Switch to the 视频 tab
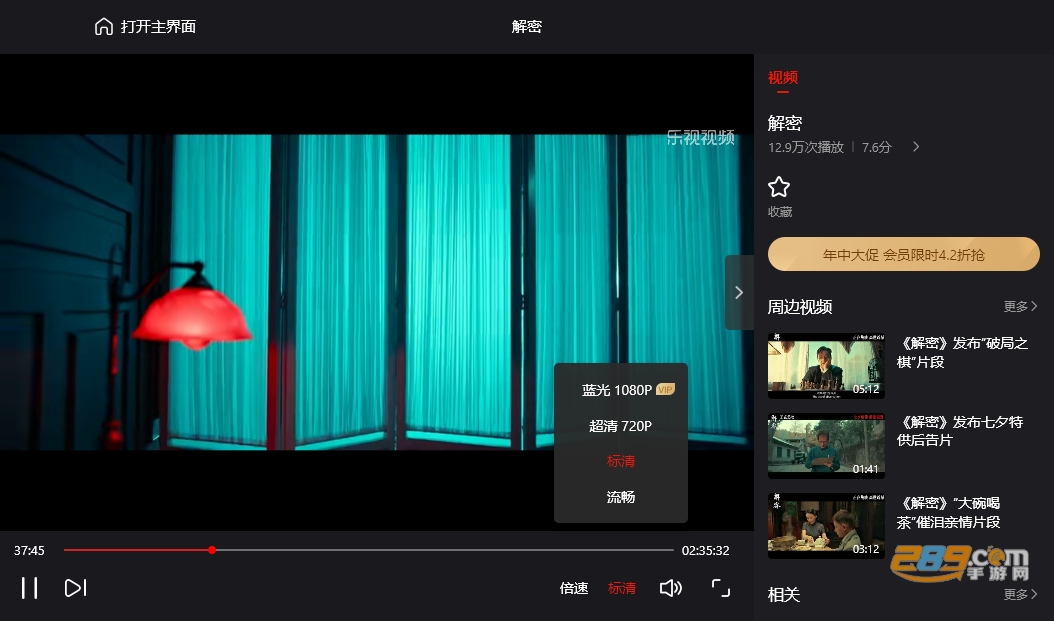Image resolution: width=1054 pixels, height=621 pixels. pyautogui.click(x=782, y=78)
